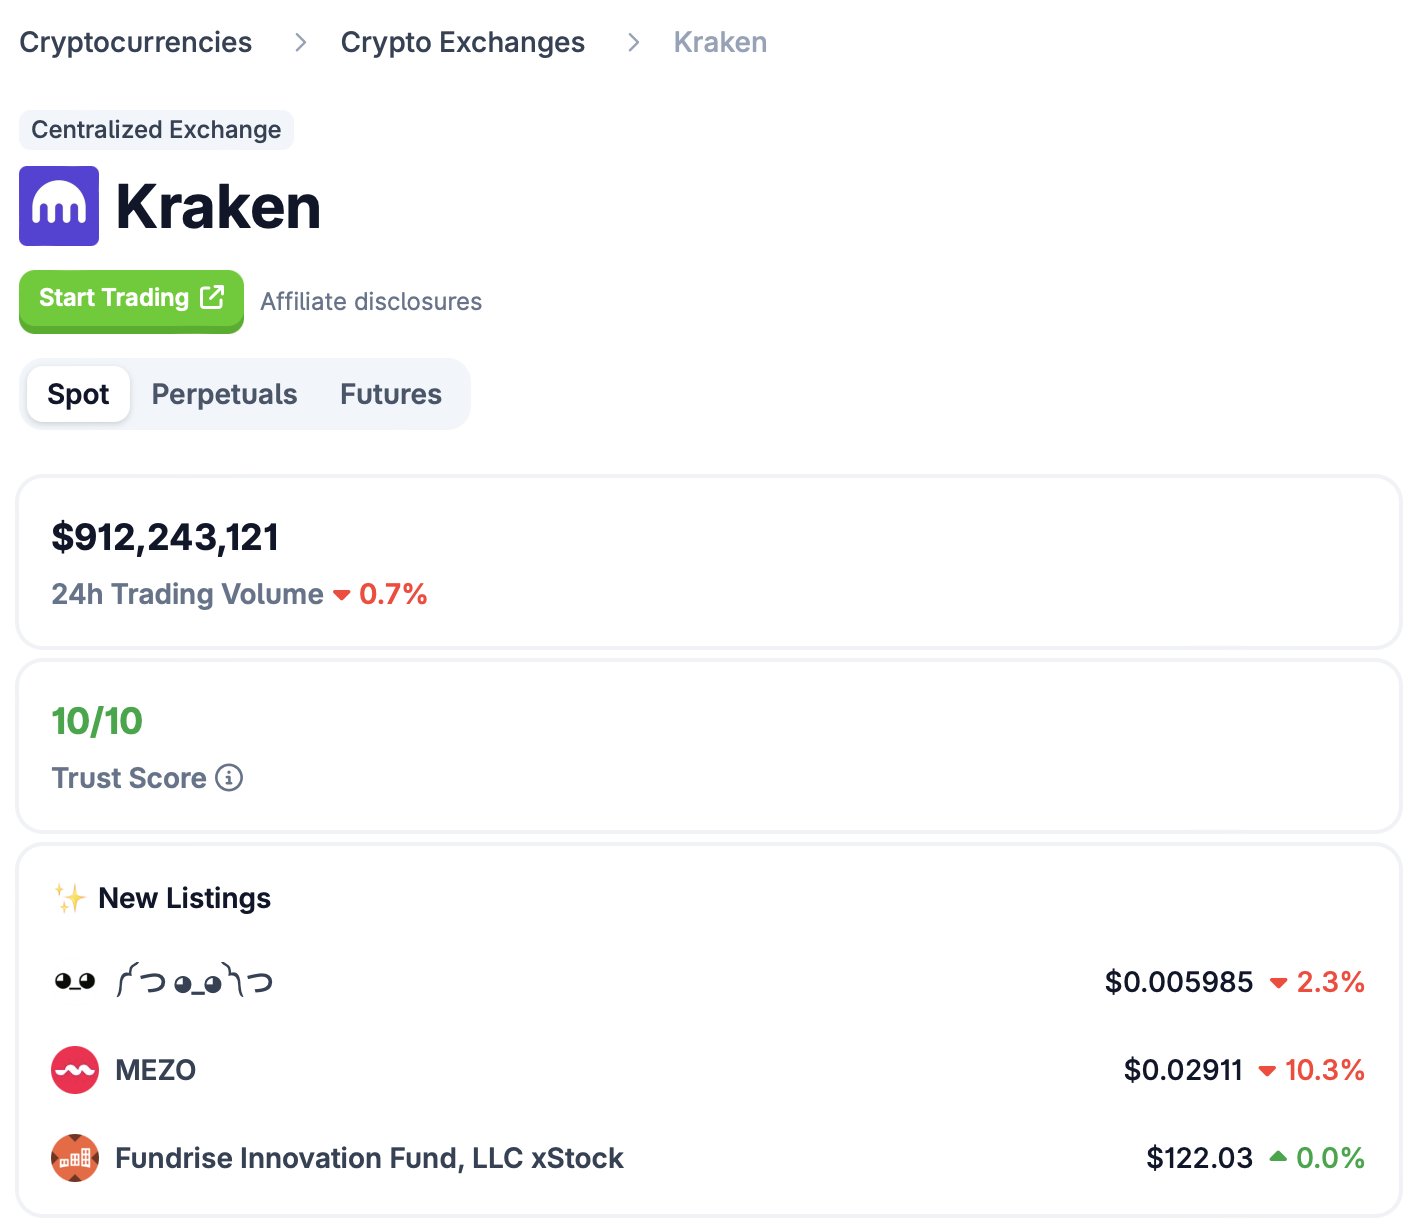This screenshot has height=1224, width=1410.
Task: Click the googly-eyes token icon
Action: click(x=75, y=982)
